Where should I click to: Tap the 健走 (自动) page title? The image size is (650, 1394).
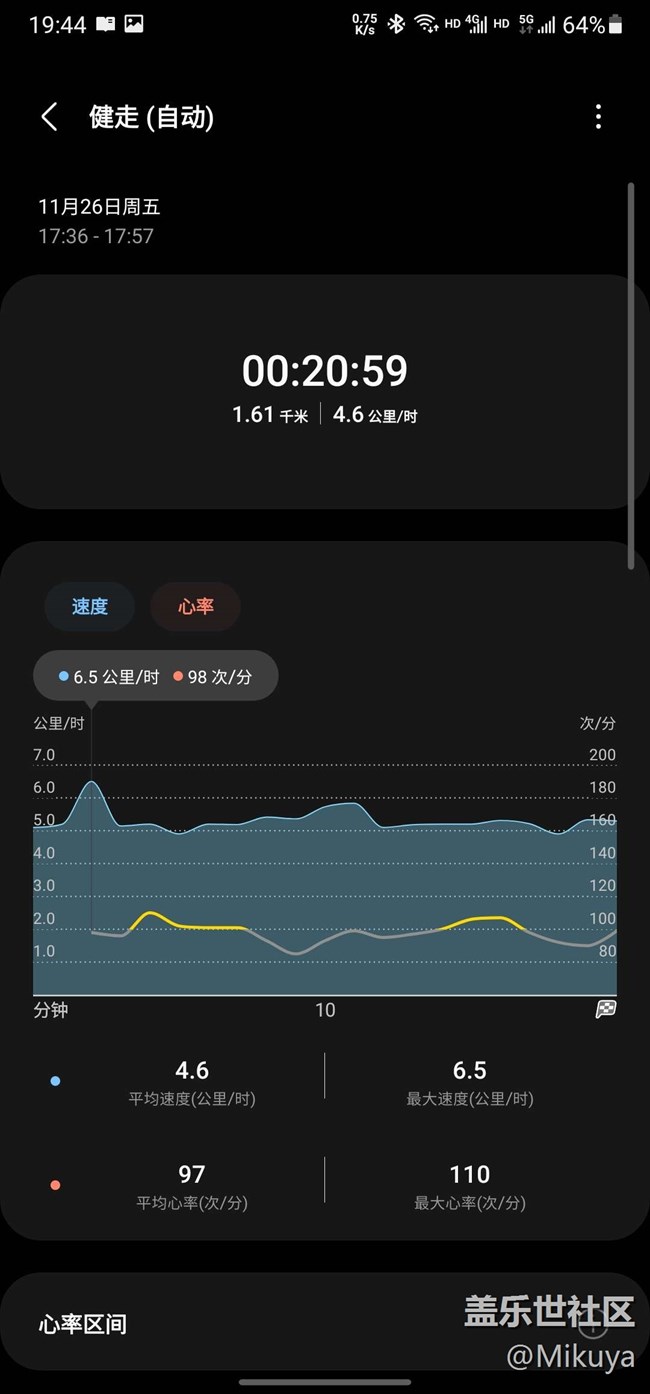151,117
